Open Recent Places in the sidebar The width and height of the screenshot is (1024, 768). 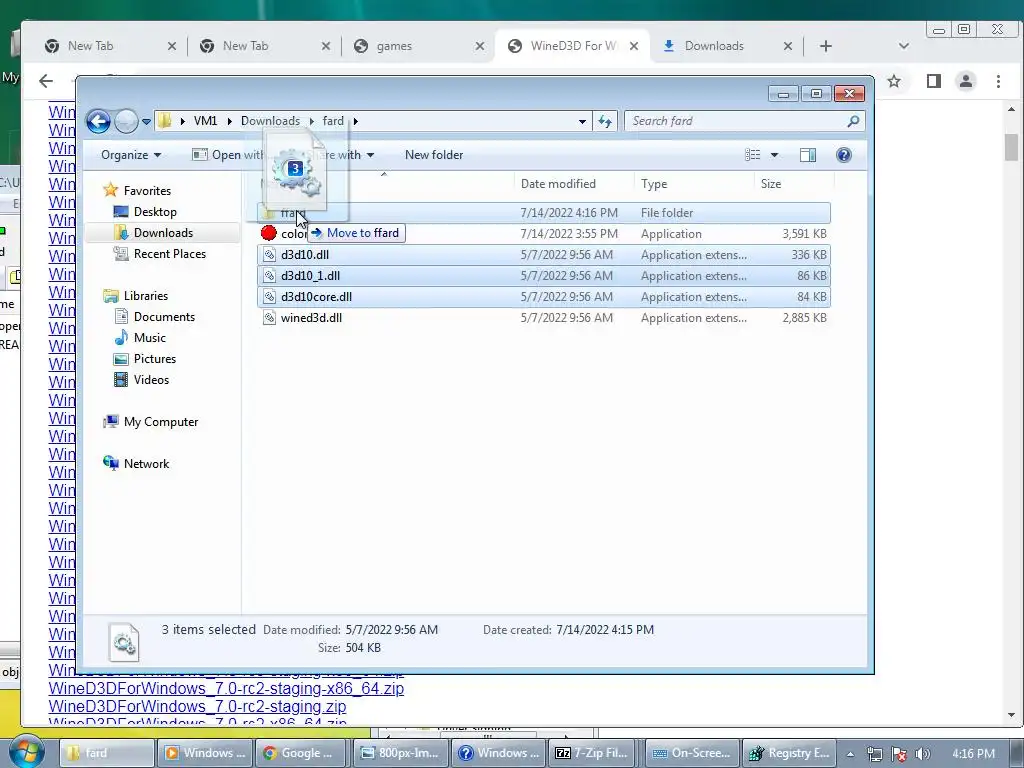170,253
